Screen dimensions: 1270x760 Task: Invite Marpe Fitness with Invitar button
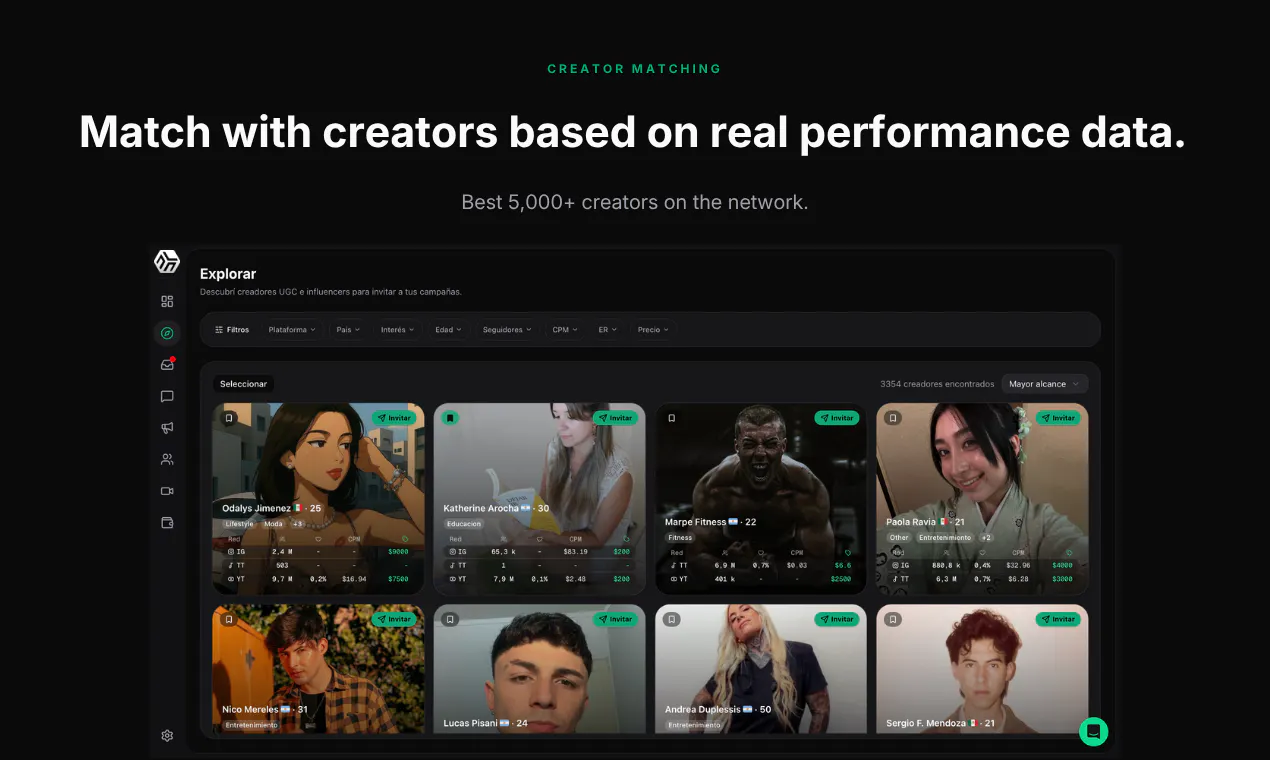pos(836,418)
